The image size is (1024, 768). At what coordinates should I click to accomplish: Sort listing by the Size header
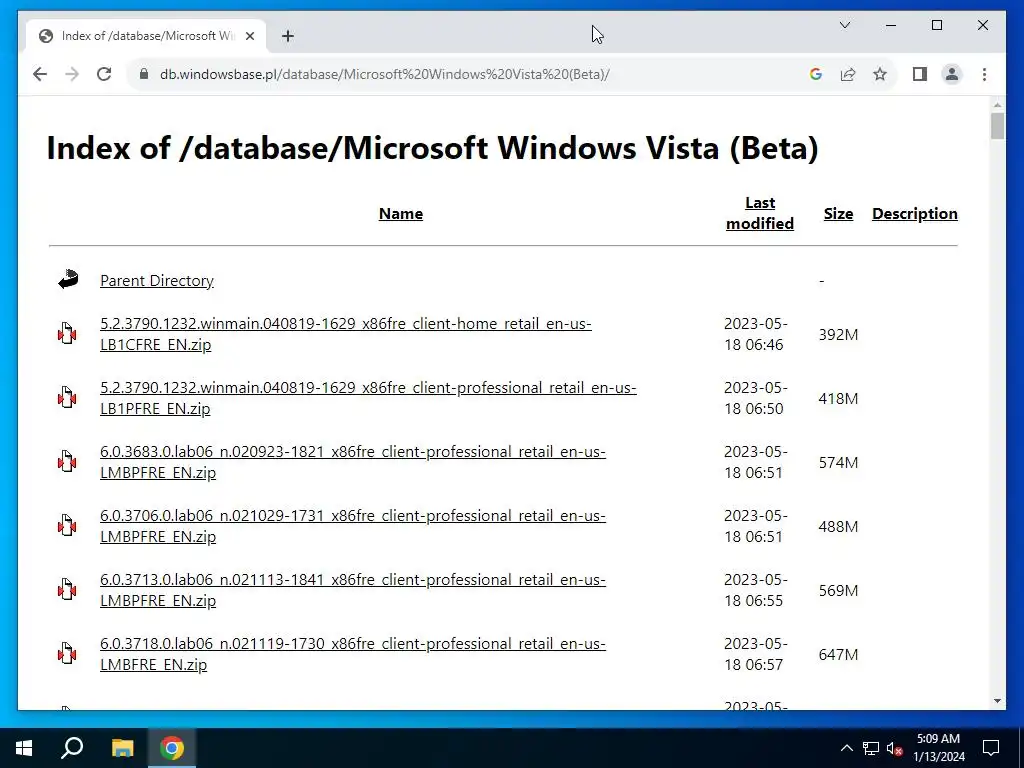click(838, 214)
